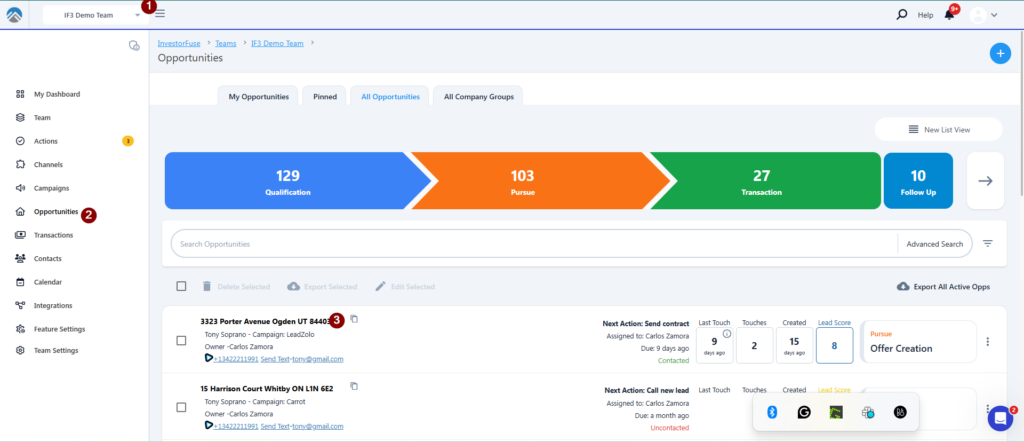
Task: Go to My Dashboard in the sidebar
Action: point(57,94)
